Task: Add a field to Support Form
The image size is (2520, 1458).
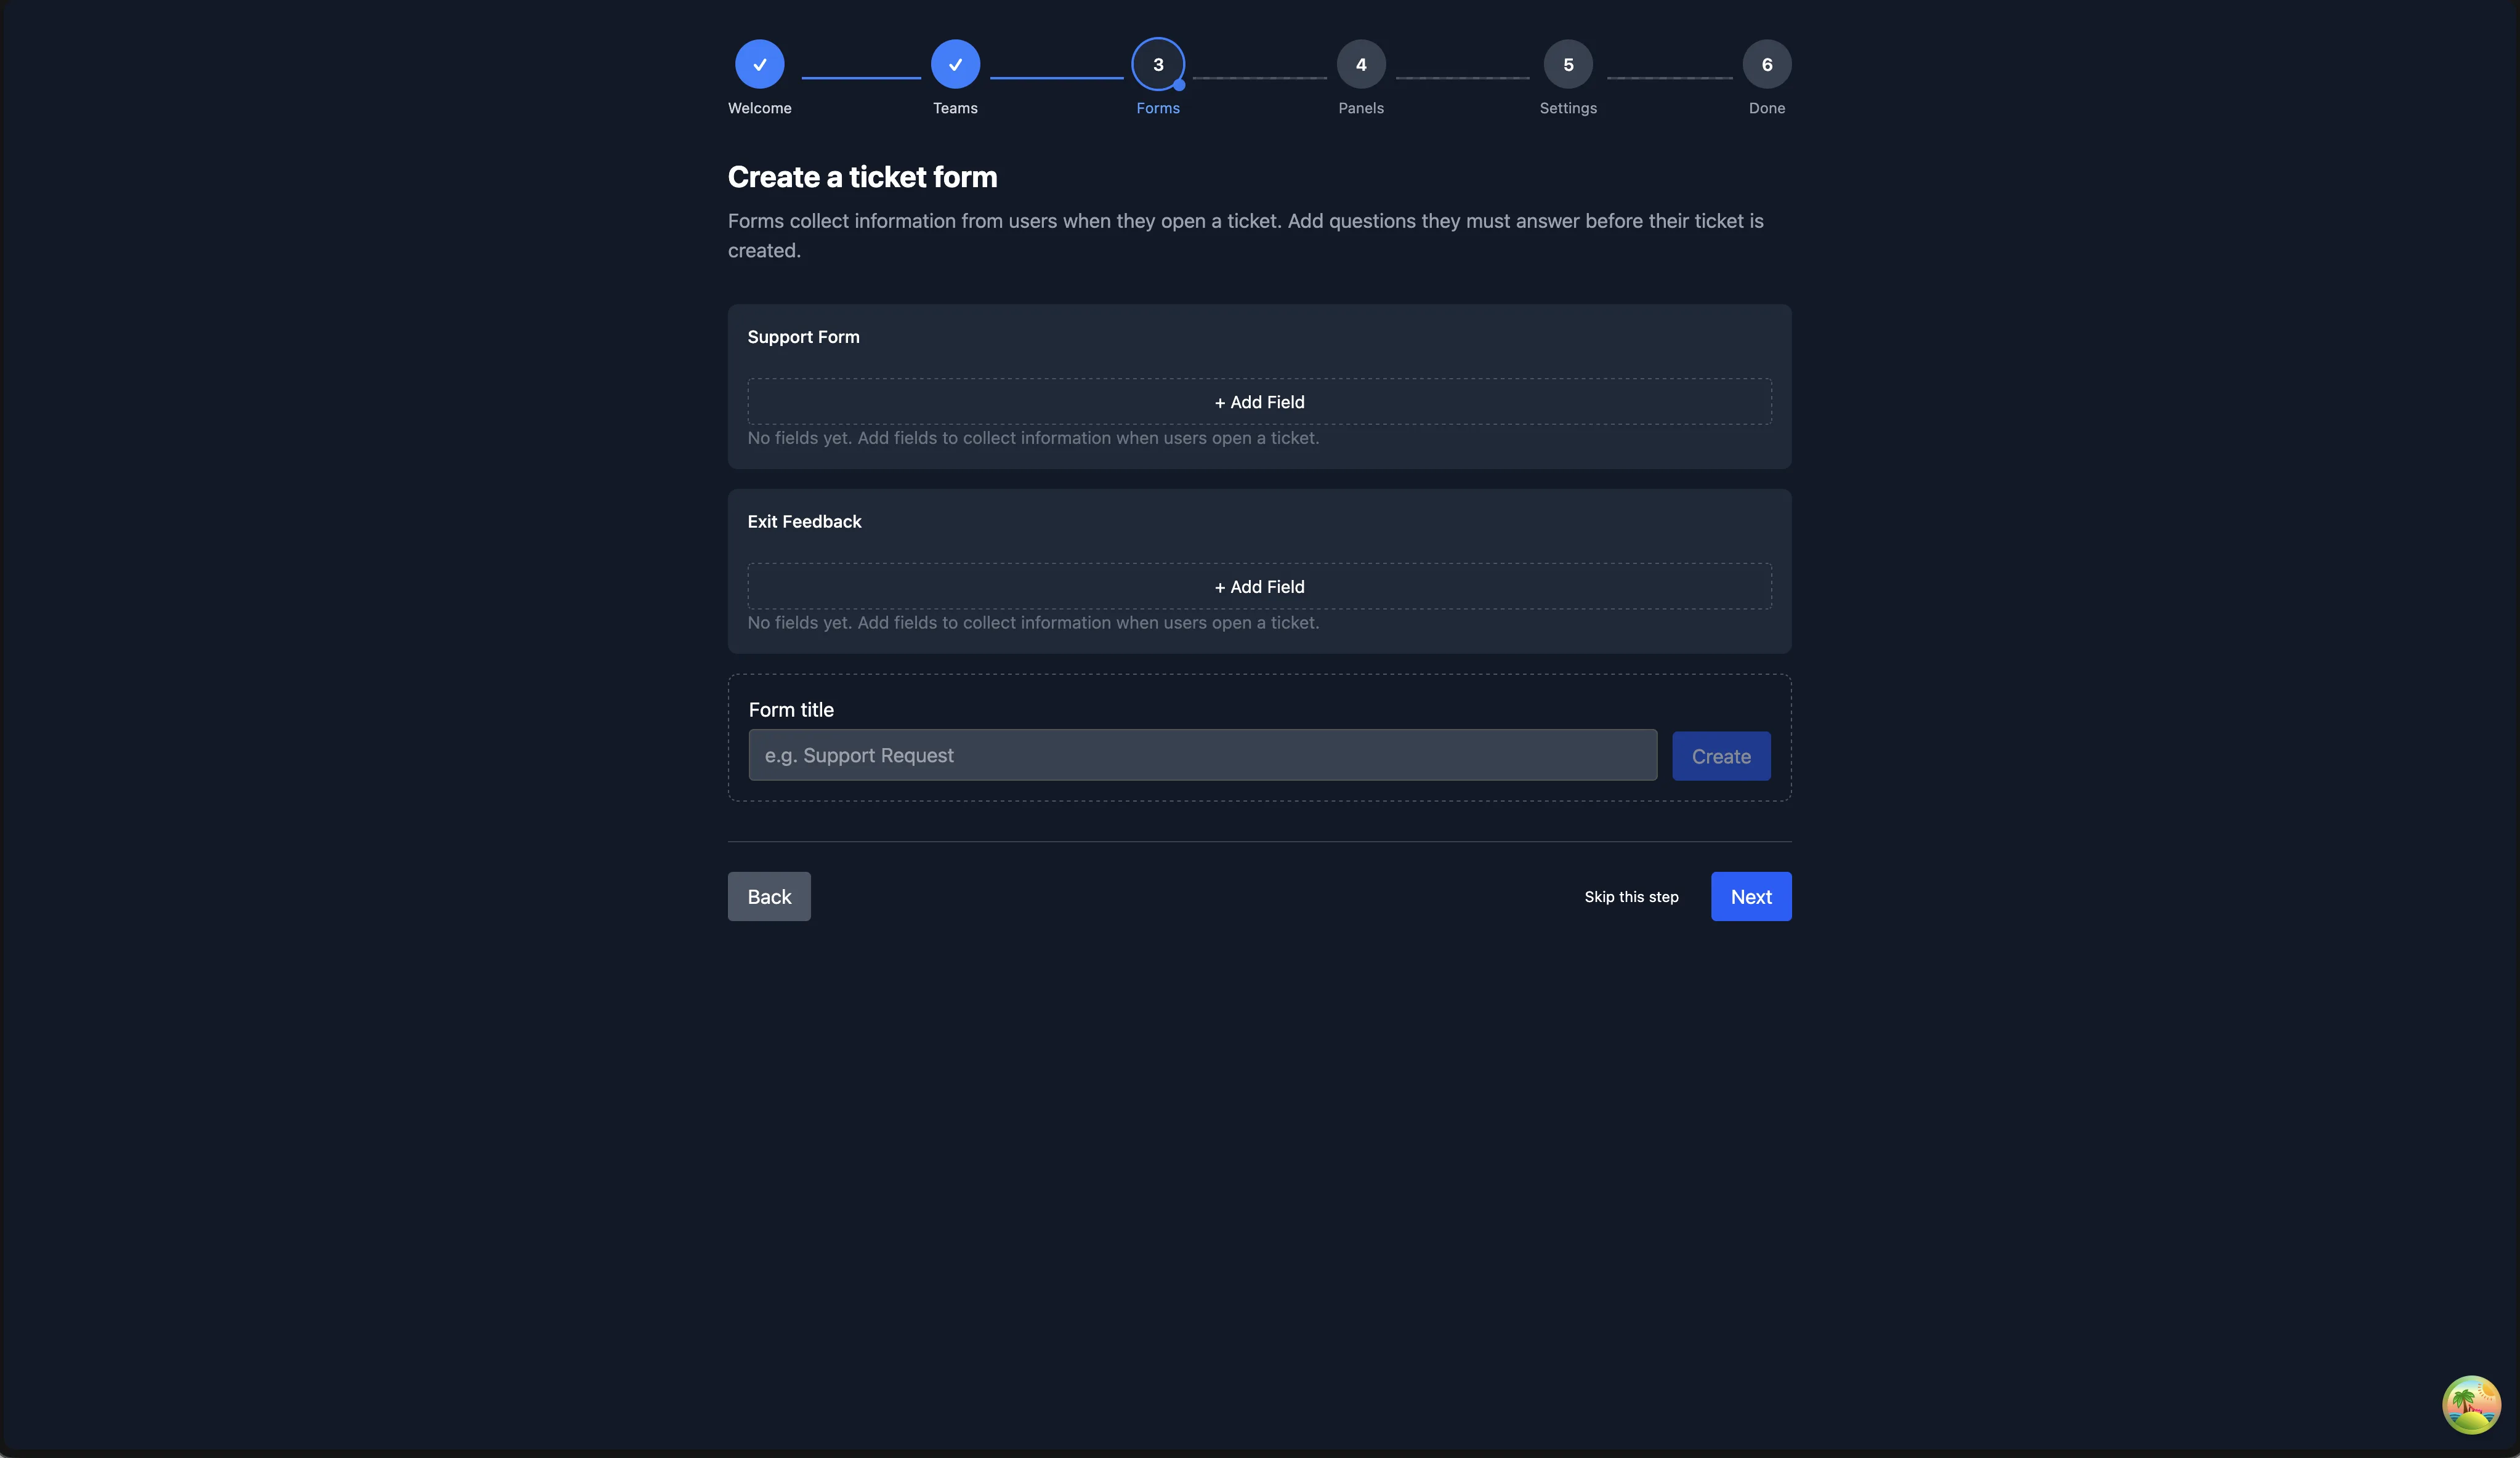Action: pyautogui.click(x=1259, y=402)
